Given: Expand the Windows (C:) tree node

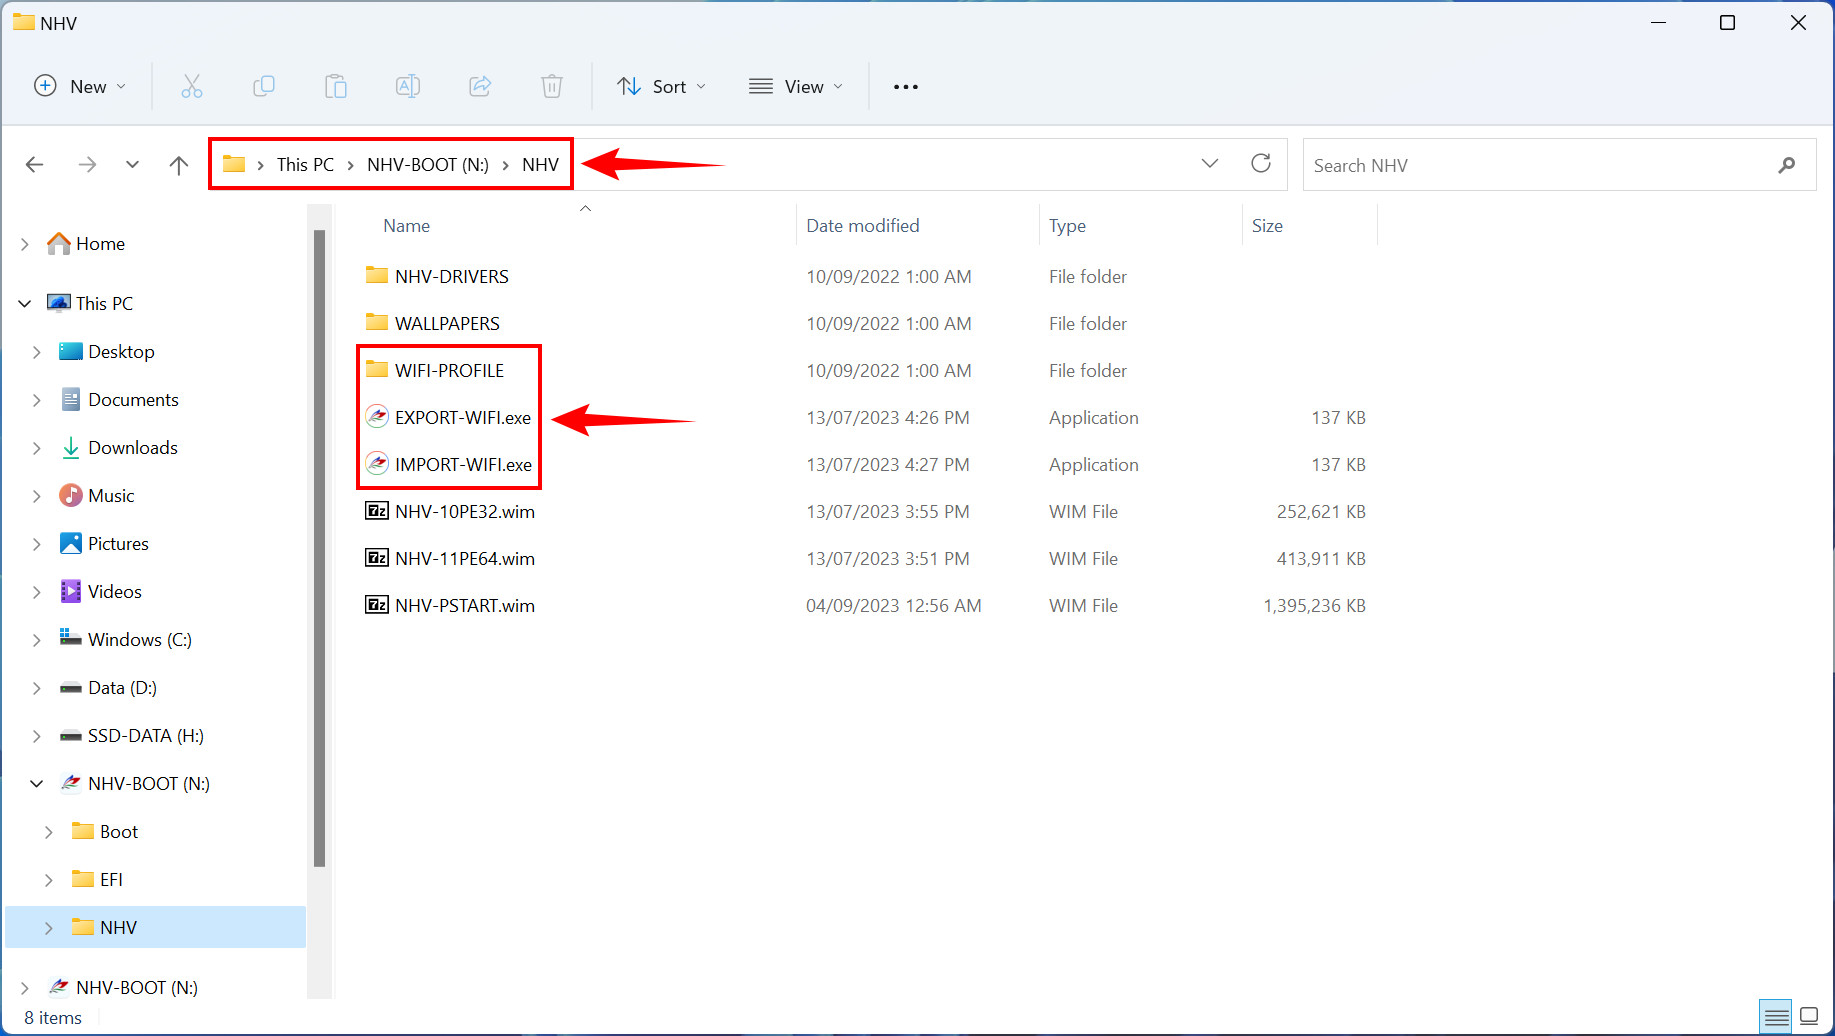Looking at the screenshot, I should click(37, 640).
